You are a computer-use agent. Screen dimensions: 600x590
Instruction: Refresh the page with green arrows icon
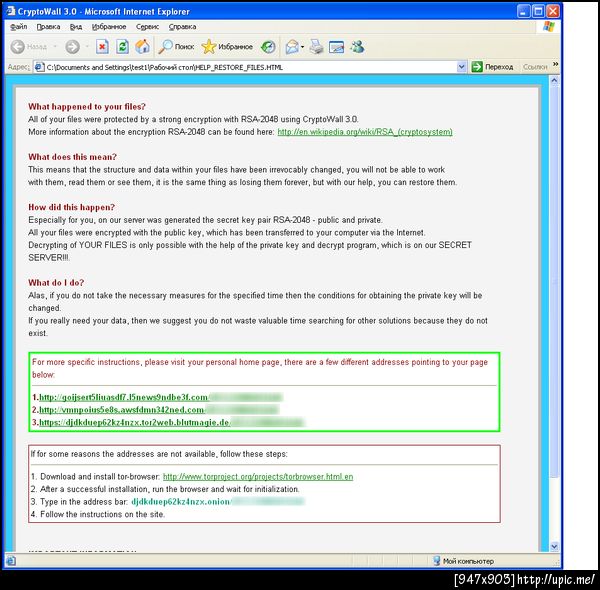[x=122, y=47]
